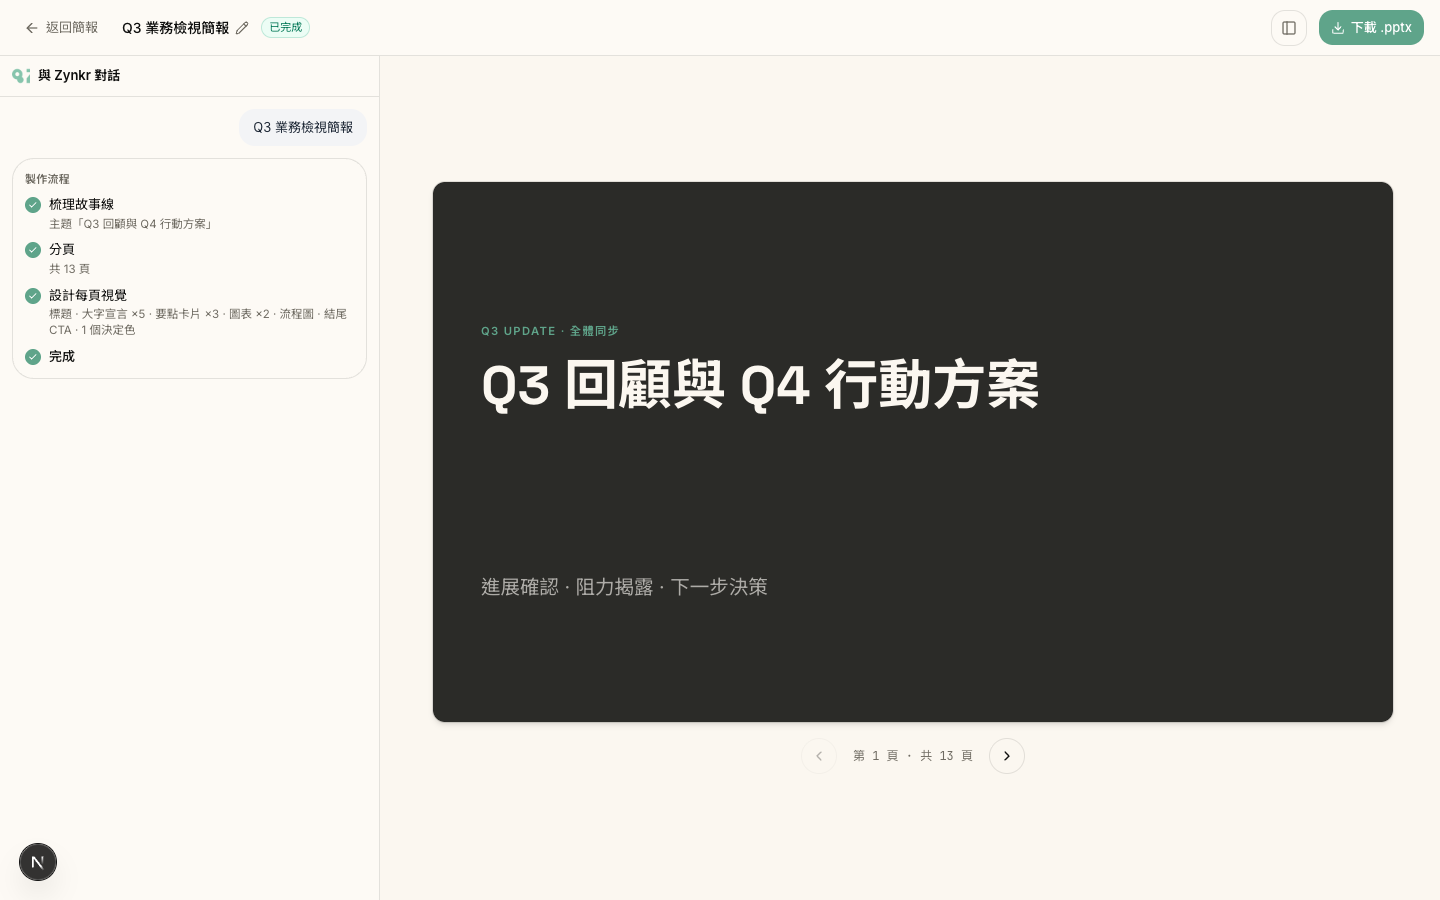The height and width of the screenshot is (900, 1440).
Task: Click the Q3 業務檢視簡報 title in header
Action: pos(175,28)
